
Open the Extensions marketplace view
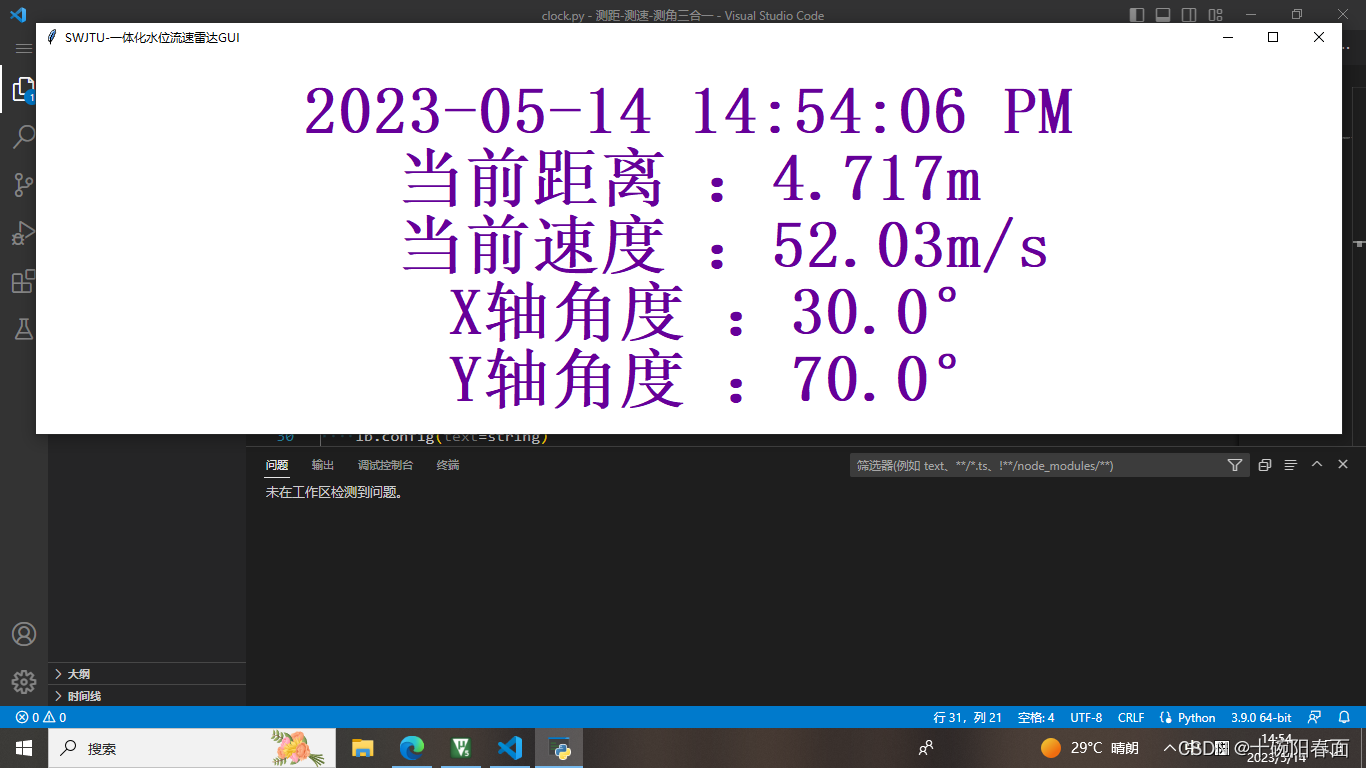pyautogui.click(x=24, y=281)
